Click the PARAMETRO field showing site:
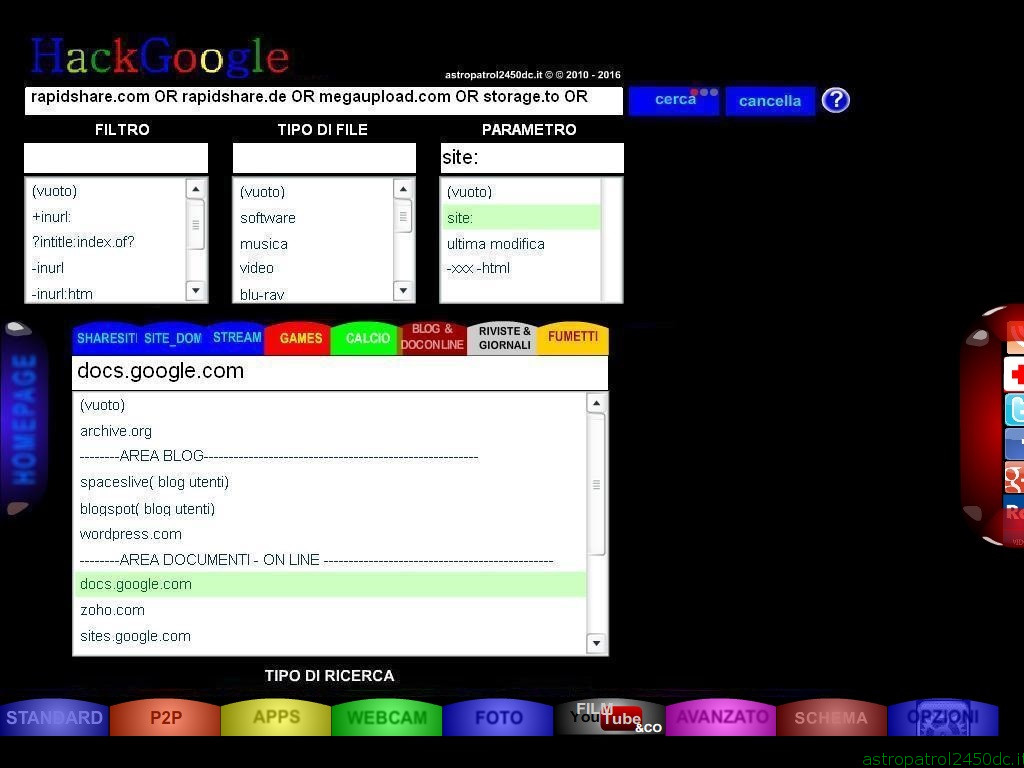1024x768 pixels. (x=532, y=158)
